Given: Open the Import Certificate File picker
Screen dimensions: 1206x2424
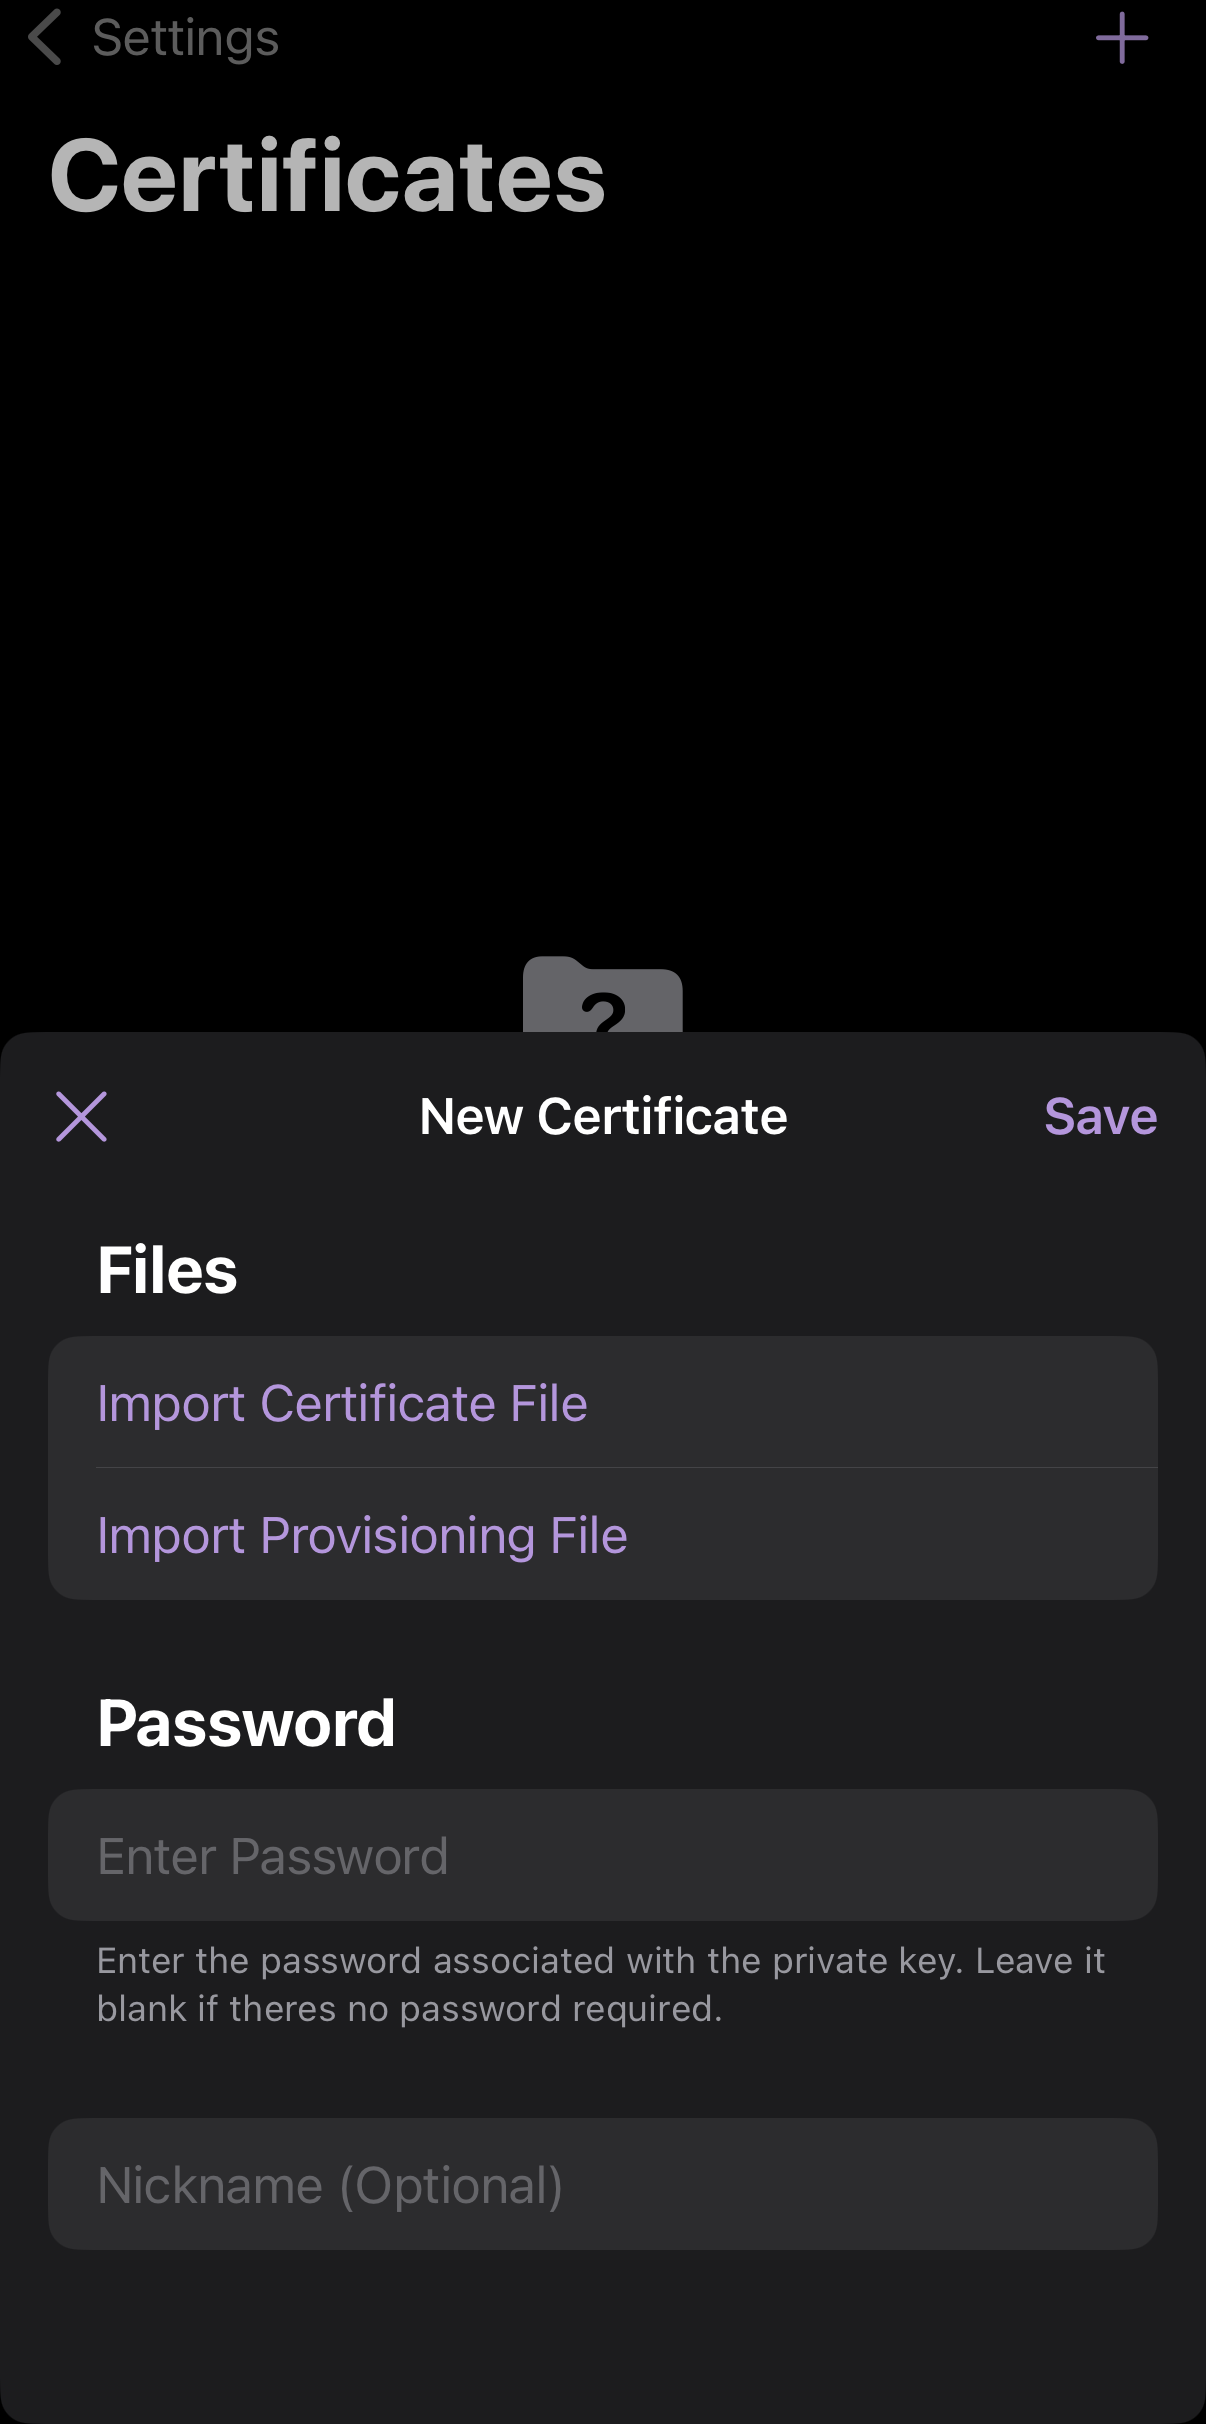Looking at the screenshot, I should (343, 1402).
